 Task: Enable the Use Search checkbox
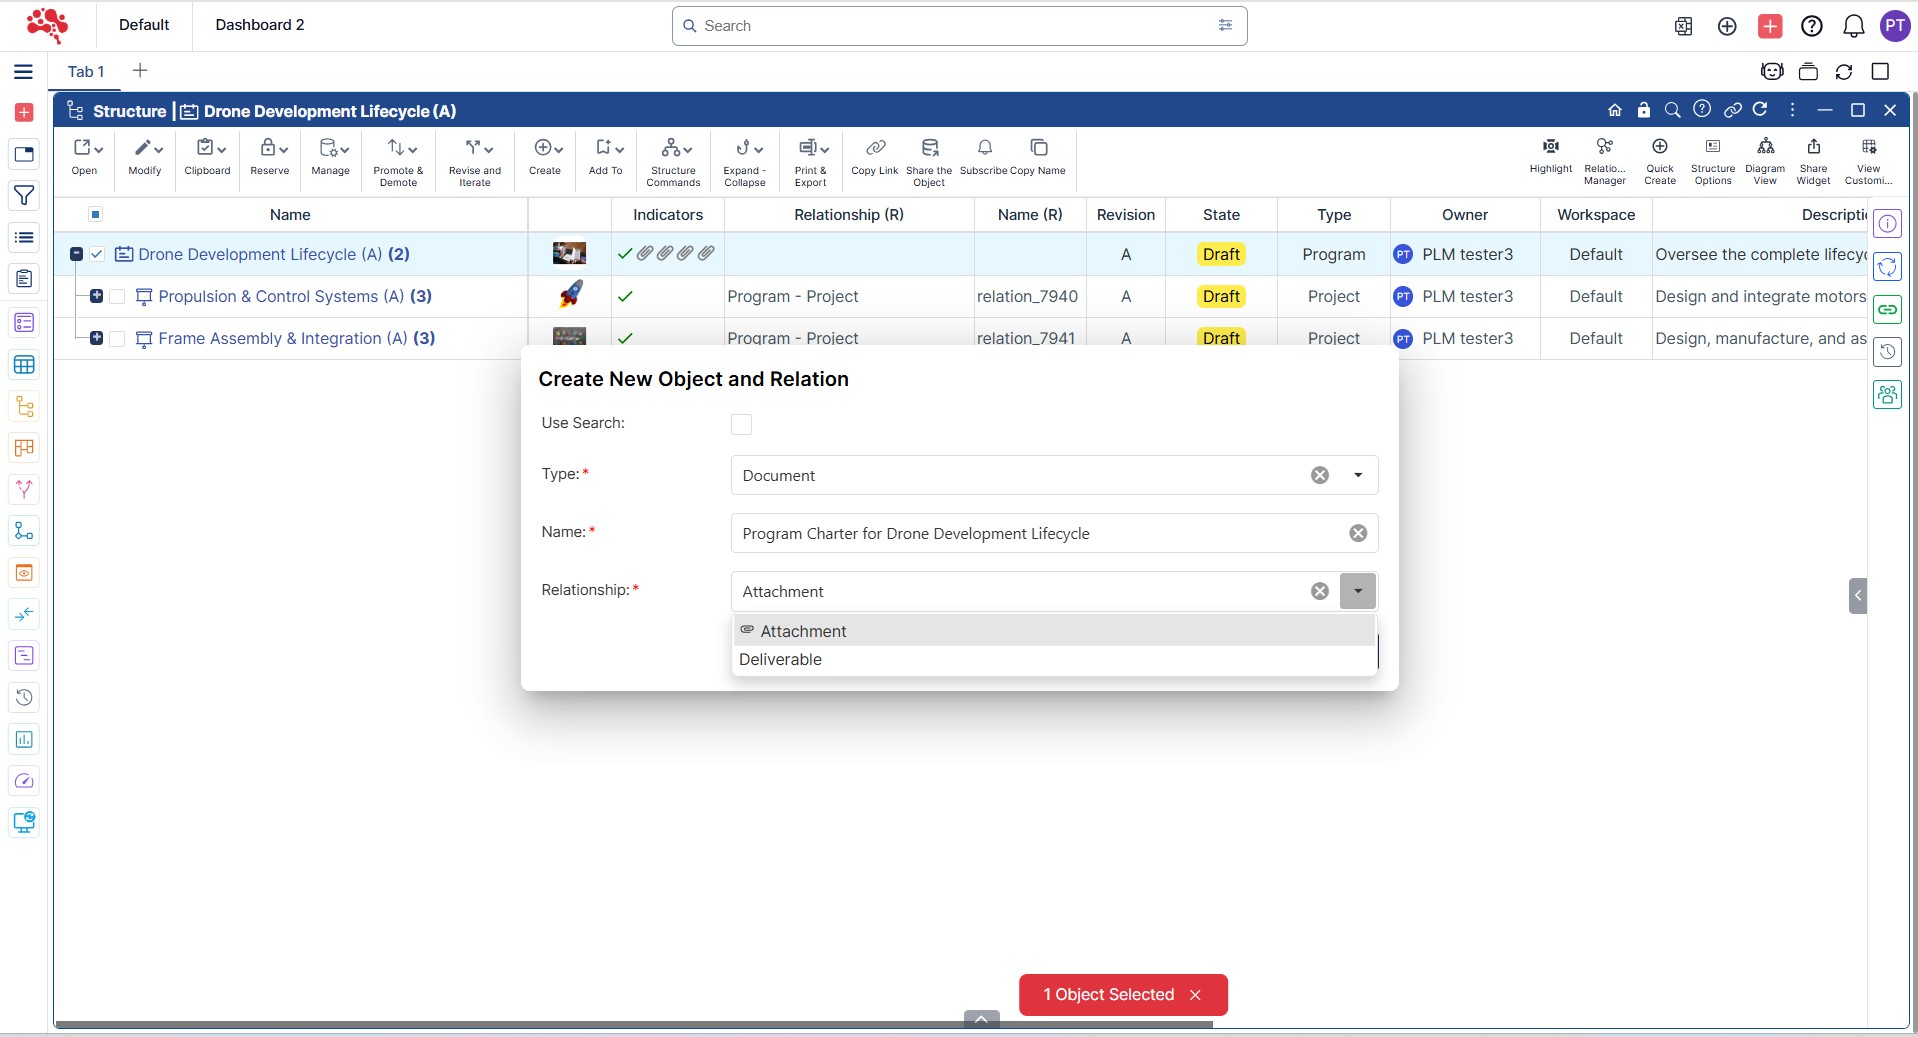[741, 424]
